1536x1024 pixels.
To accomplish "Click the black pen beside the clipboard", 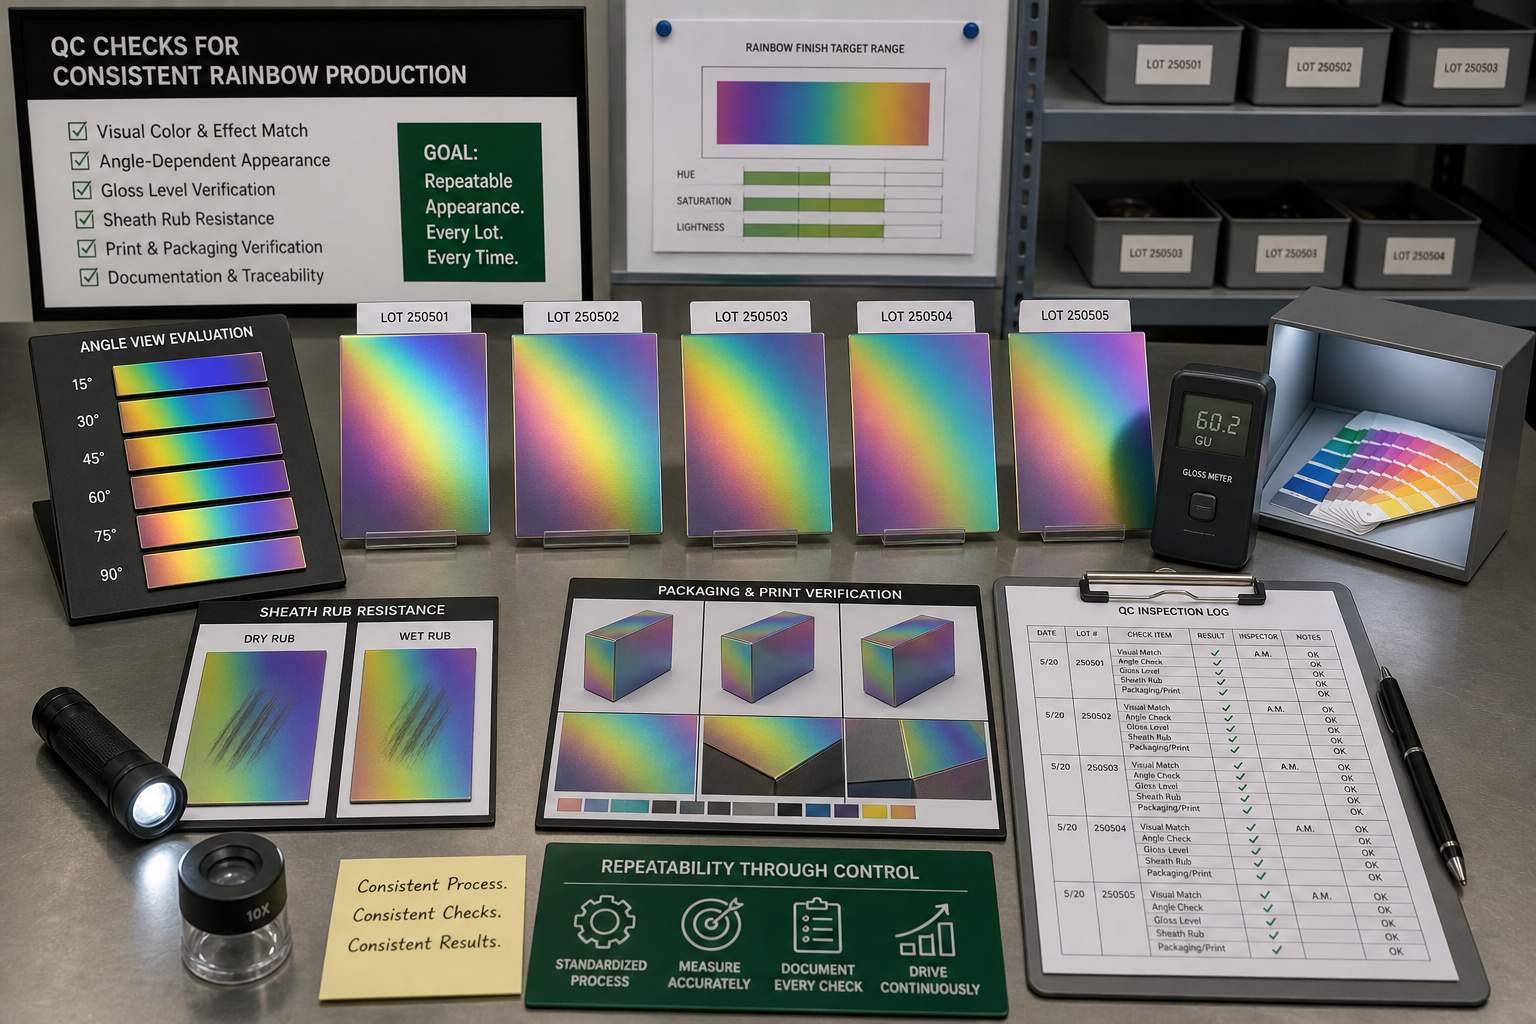I will coord(1421,776).
